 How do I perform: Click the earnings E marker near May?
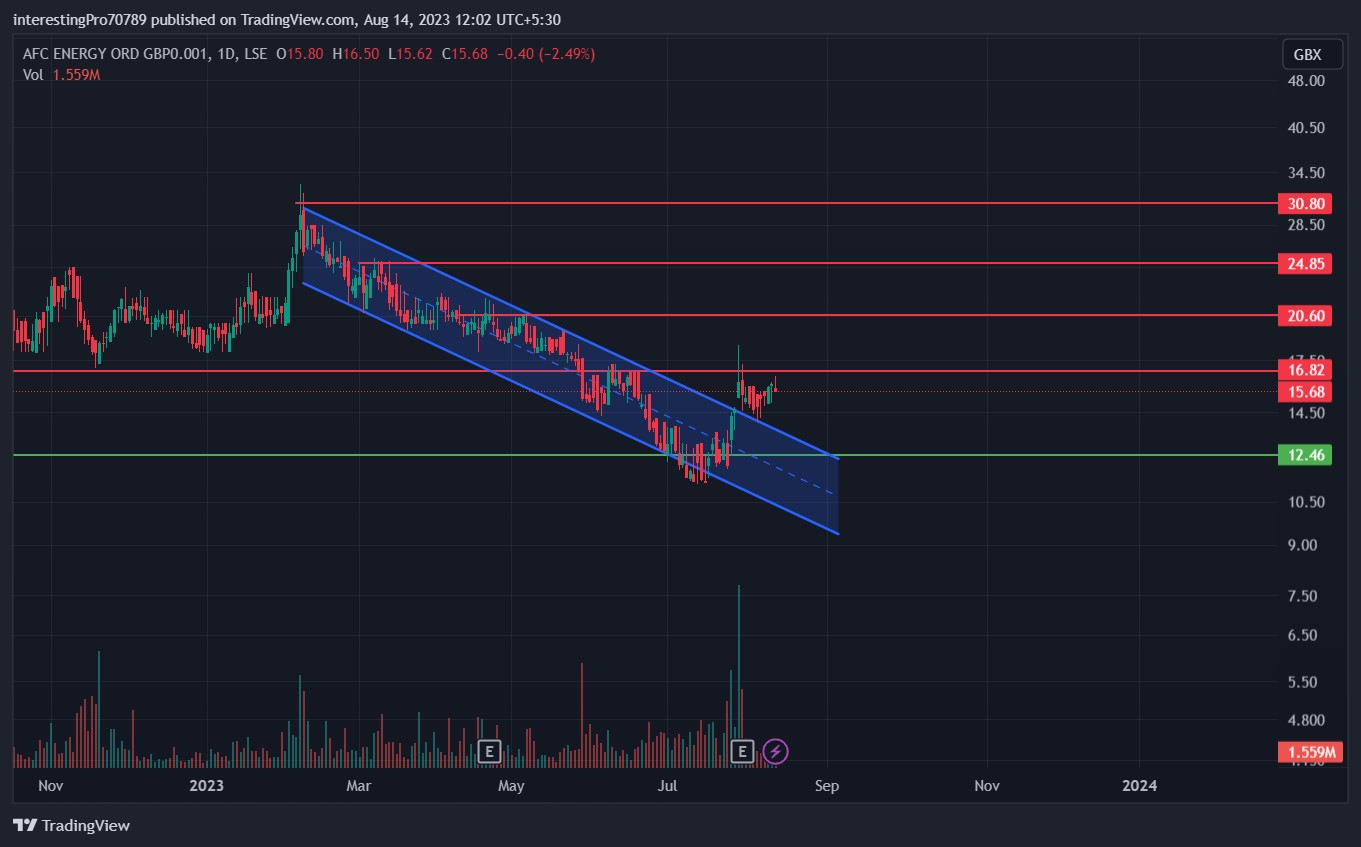point(489,751)
